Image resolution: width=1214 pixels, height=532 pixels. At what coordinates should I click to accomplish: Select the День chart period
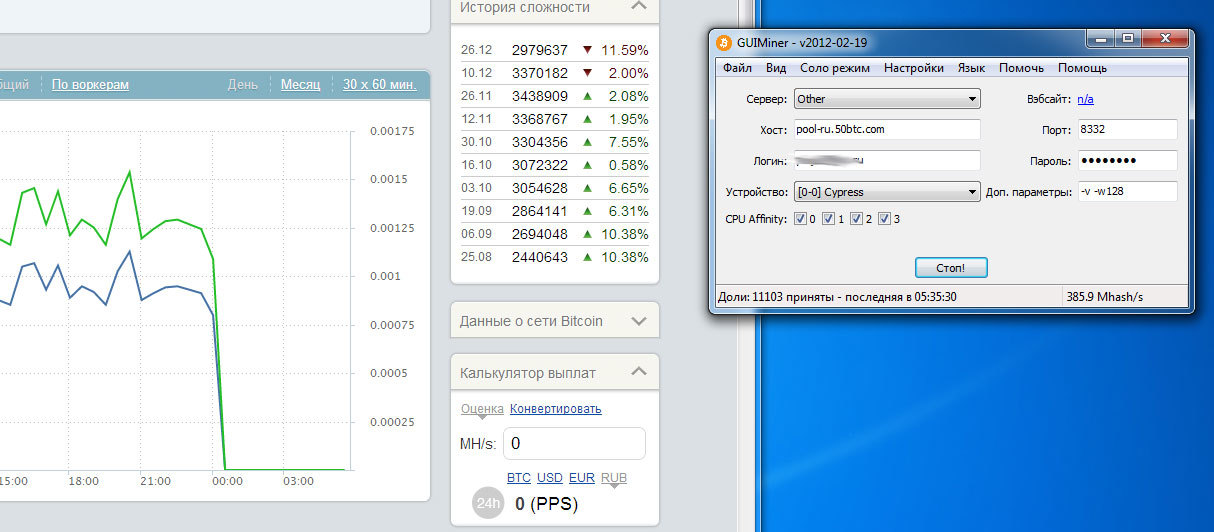243,85
